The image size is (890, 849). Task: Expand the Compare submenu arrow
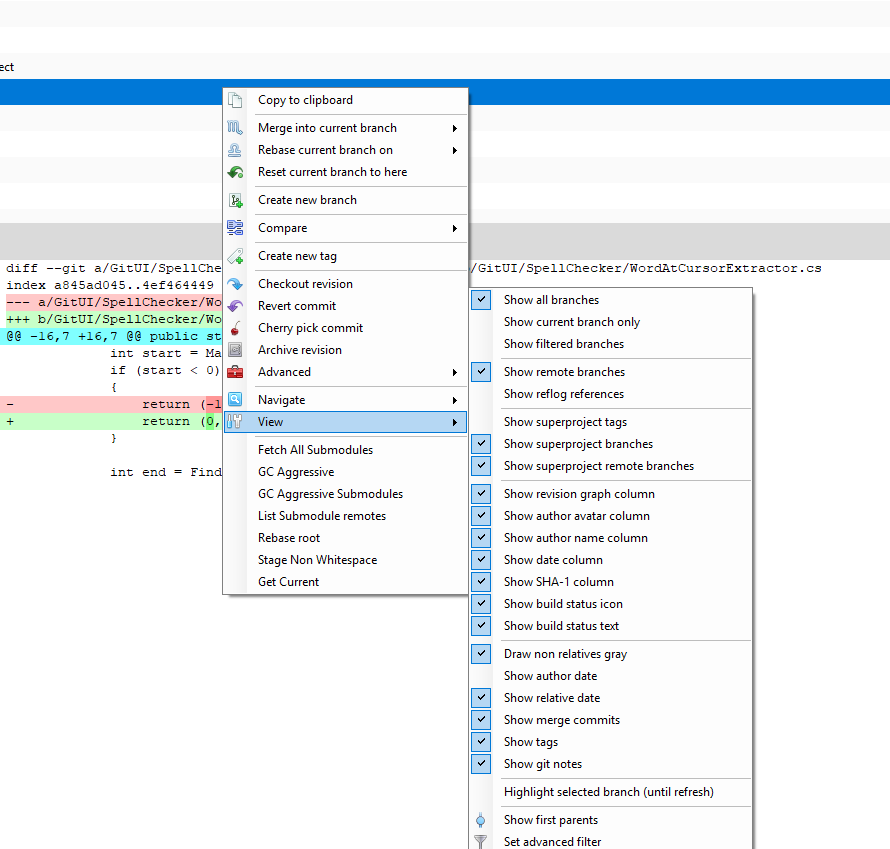[455, 228]
